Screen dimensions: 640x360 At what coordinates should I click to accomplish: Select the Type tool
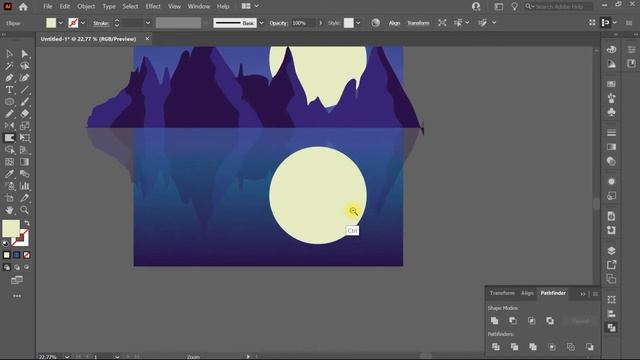(x=9, y=90)
